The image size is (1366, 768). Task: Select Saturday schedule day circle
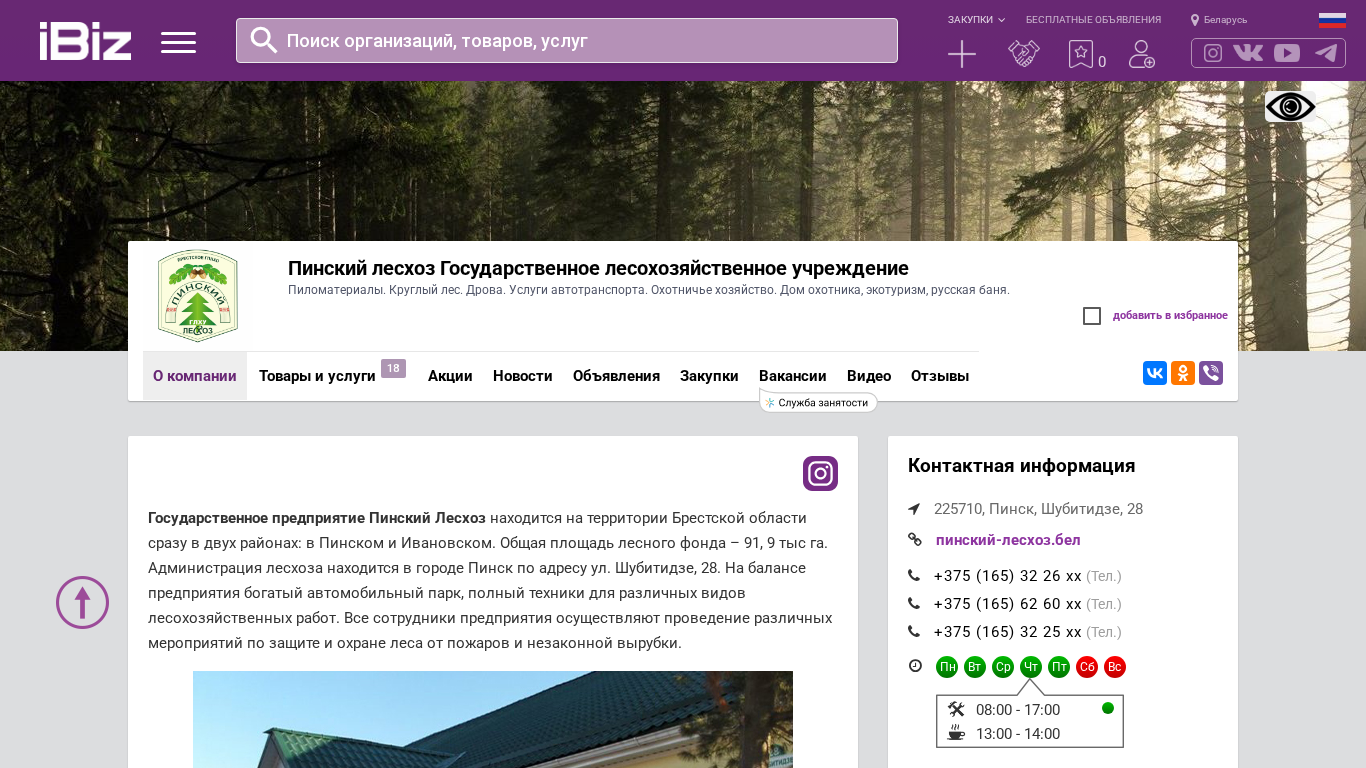(1087, 667)
